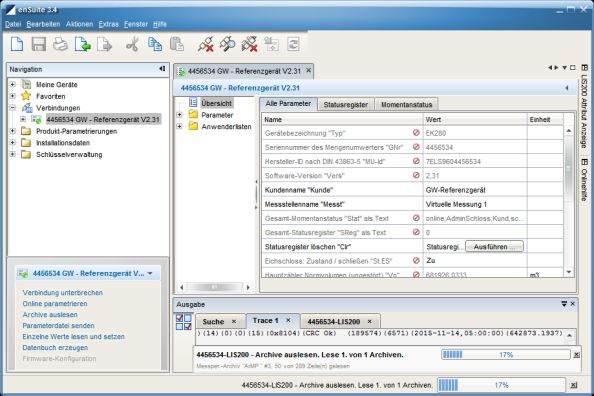Click the clipboard paste toolbar icon
Image resolution: width=594 pixels, height=396 pixels.
click(x=177, y=44)
